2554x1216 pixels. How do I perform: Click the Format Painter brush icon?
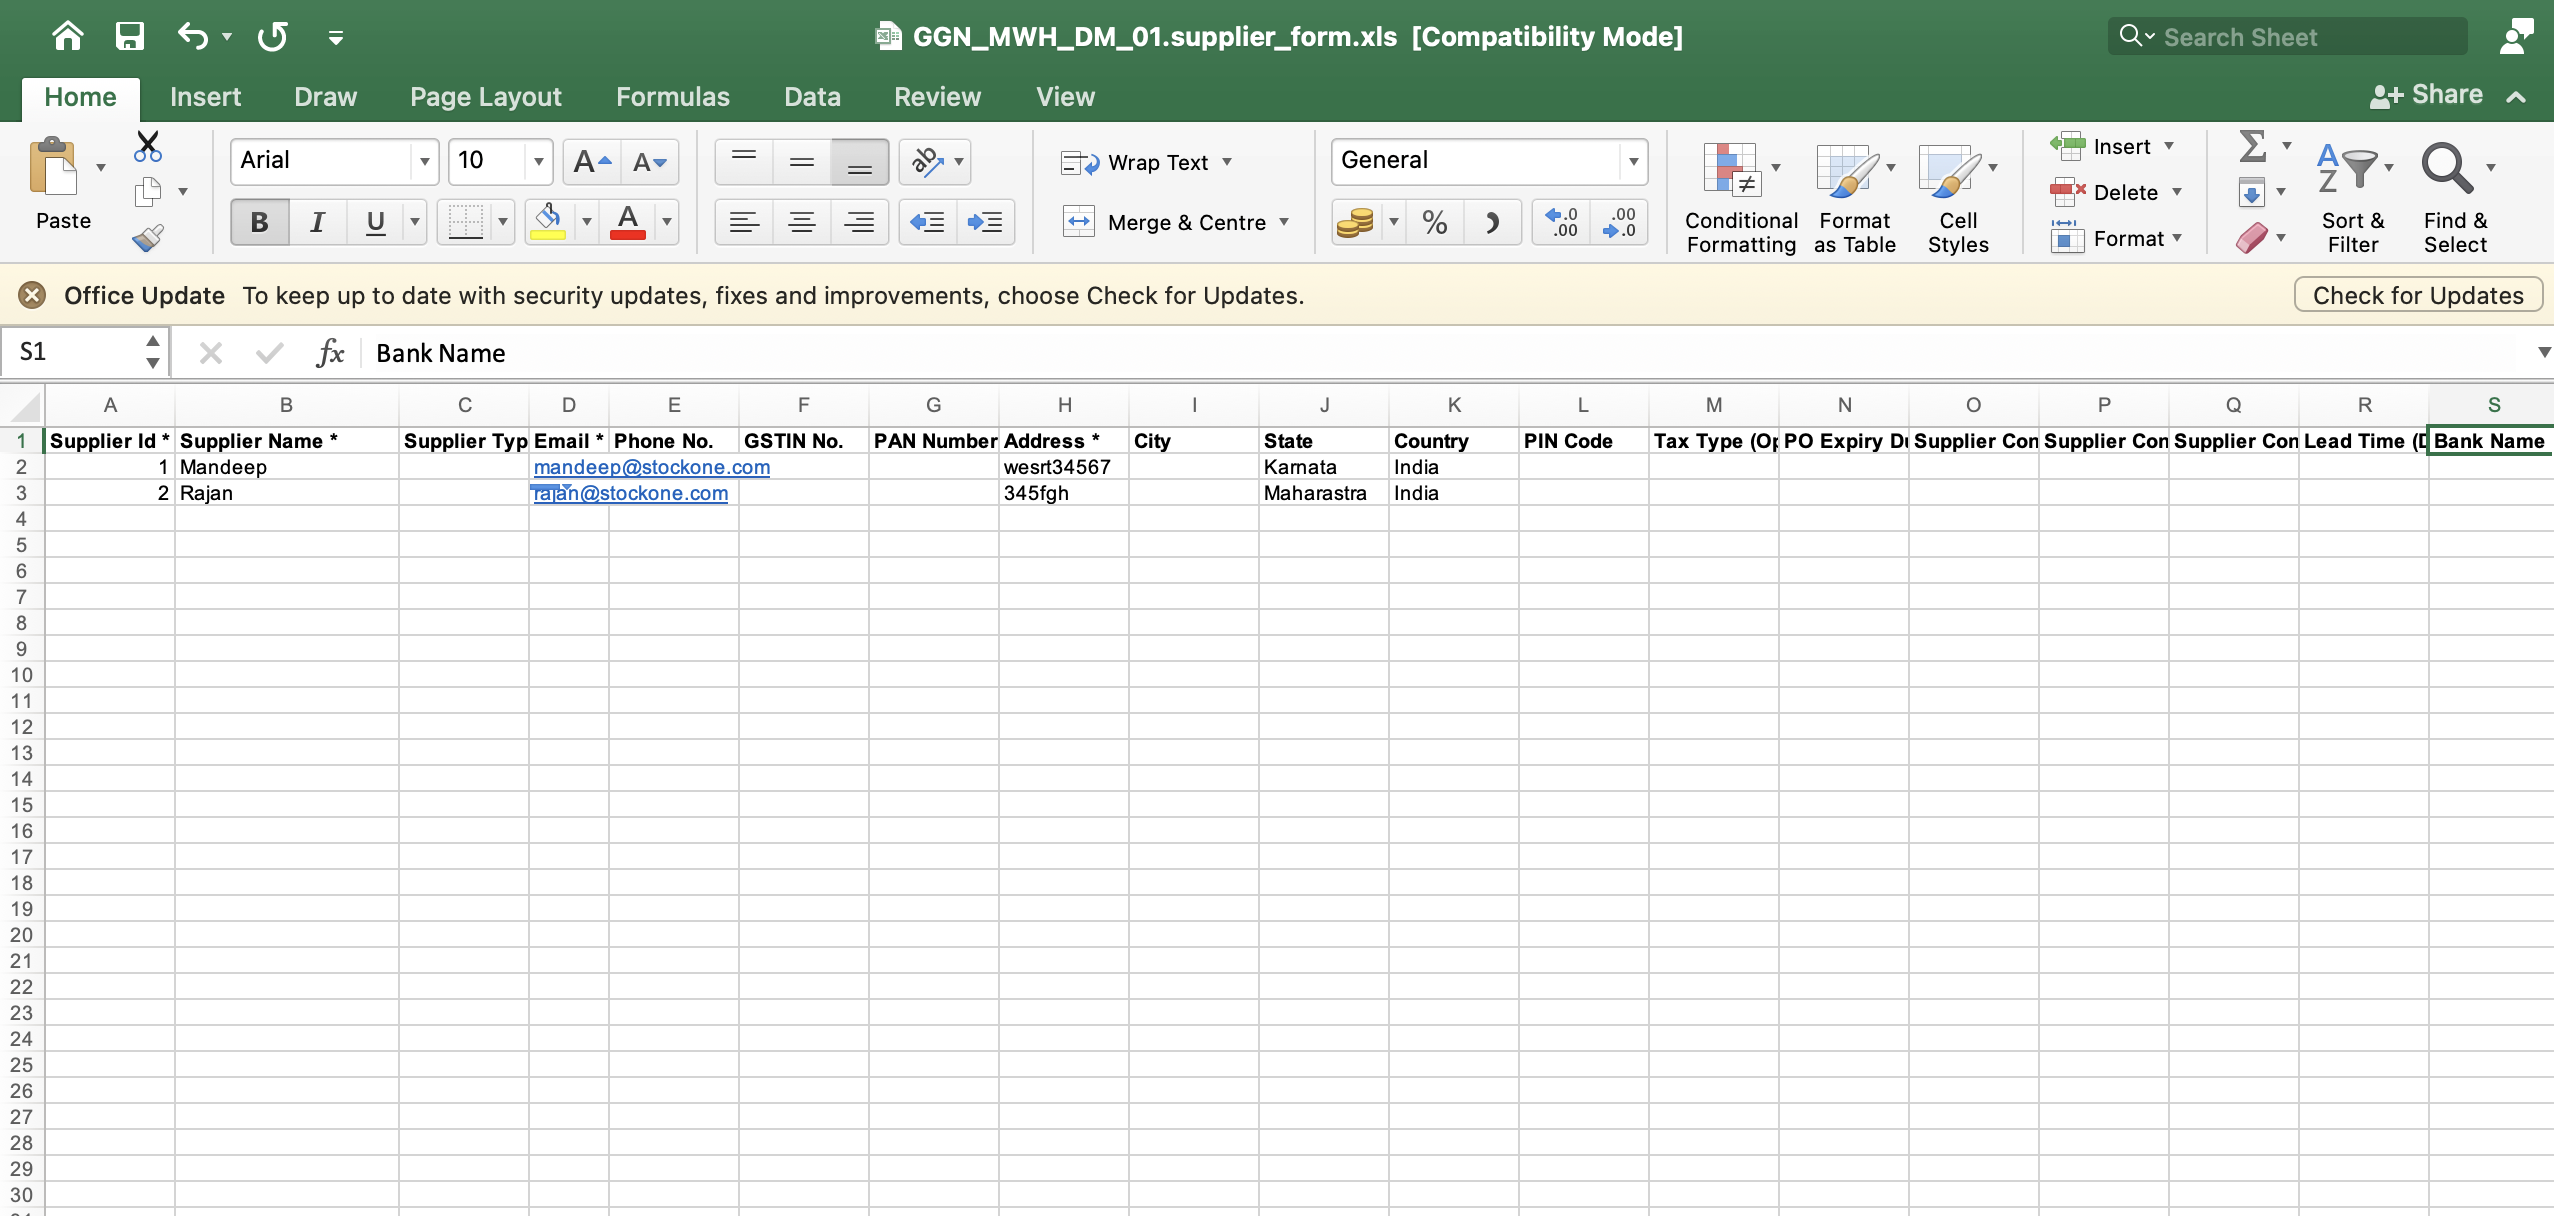pos(147,238)
